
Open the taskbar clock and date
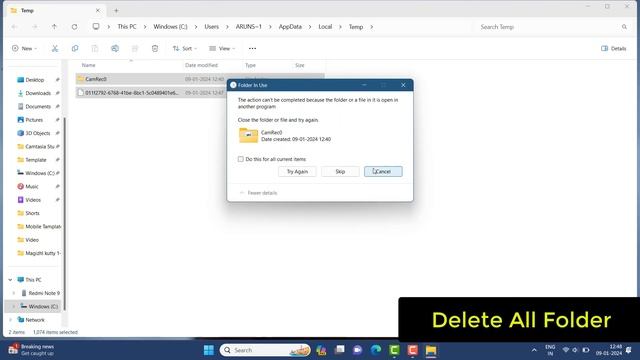point(609,350)
